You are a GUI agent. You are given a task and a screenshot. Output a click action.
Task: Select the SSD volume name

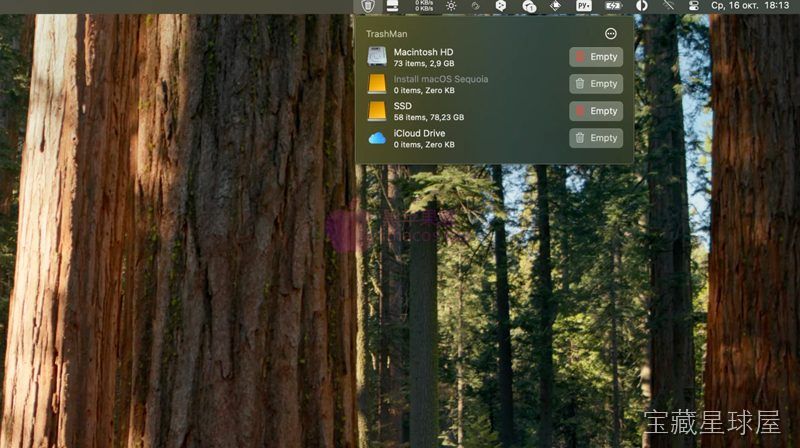click(403, 106)
